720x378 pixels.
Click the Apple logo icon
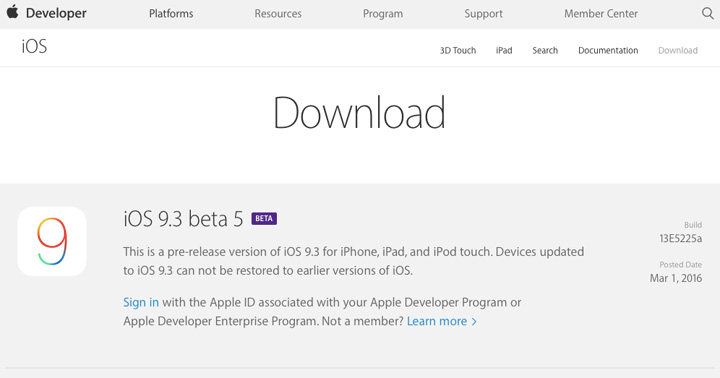pos(12,12)
